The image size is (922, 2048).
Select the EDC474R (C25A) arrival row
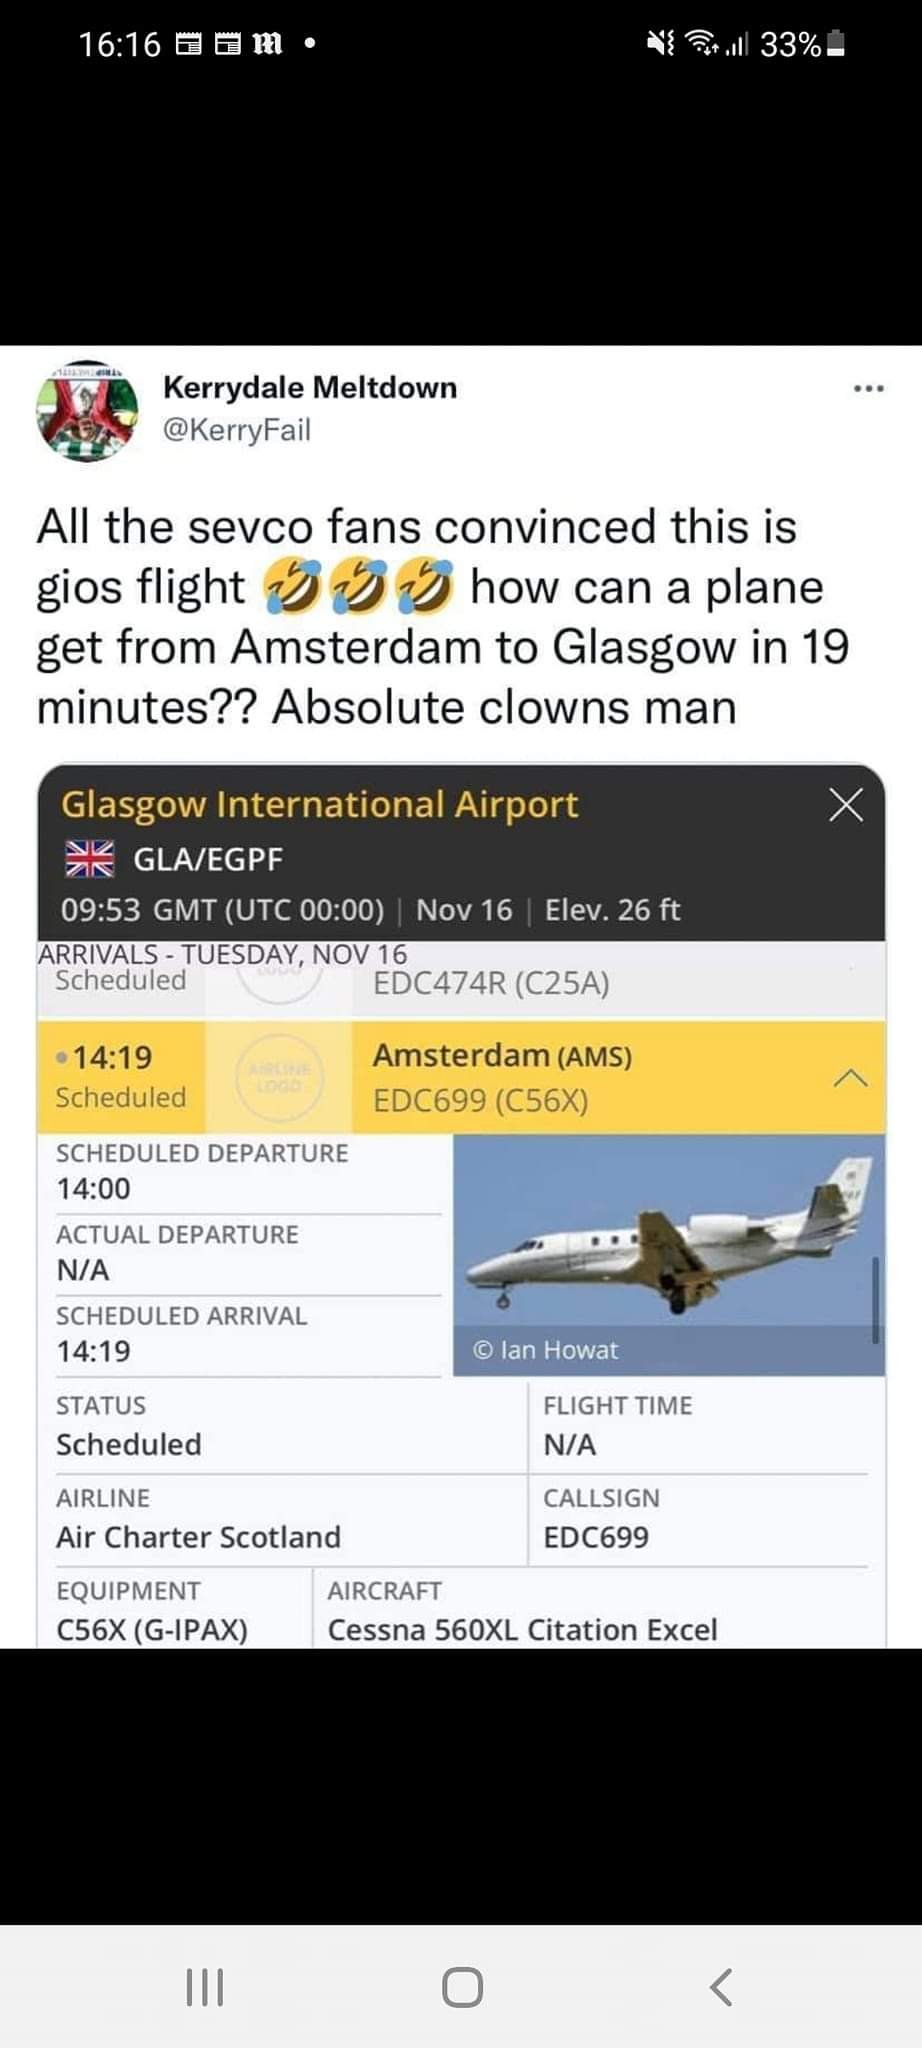[490, 983]
